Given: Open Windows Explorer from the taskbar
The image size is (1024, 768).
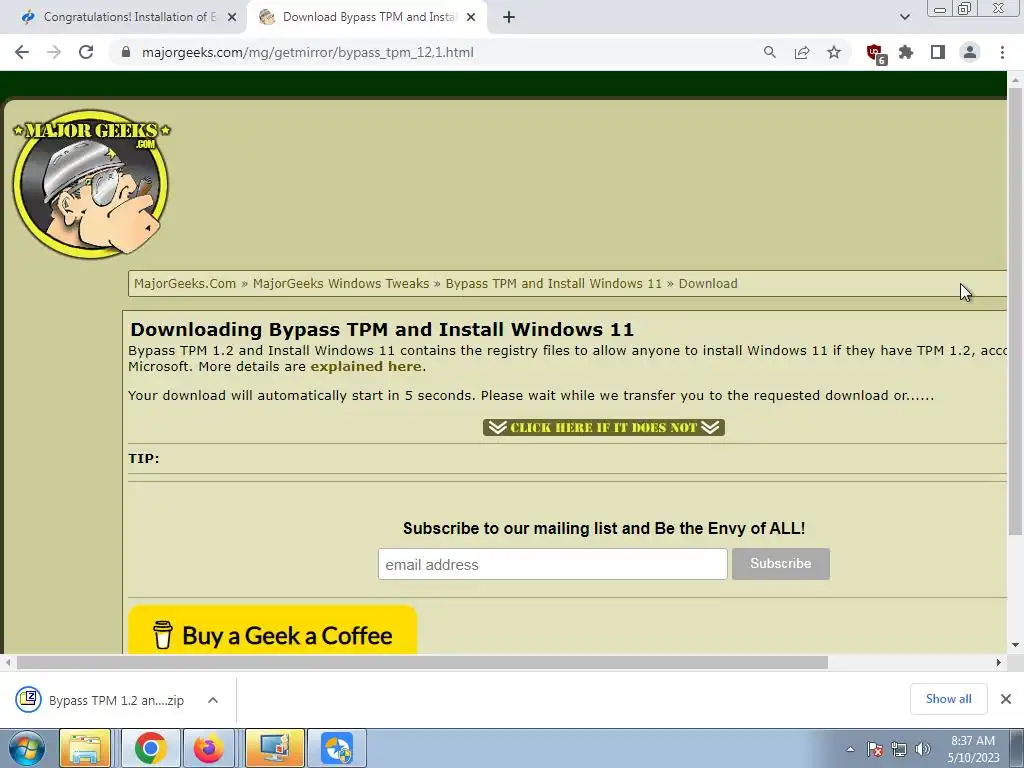Looking at the screenshot, I should pos(85,748).
